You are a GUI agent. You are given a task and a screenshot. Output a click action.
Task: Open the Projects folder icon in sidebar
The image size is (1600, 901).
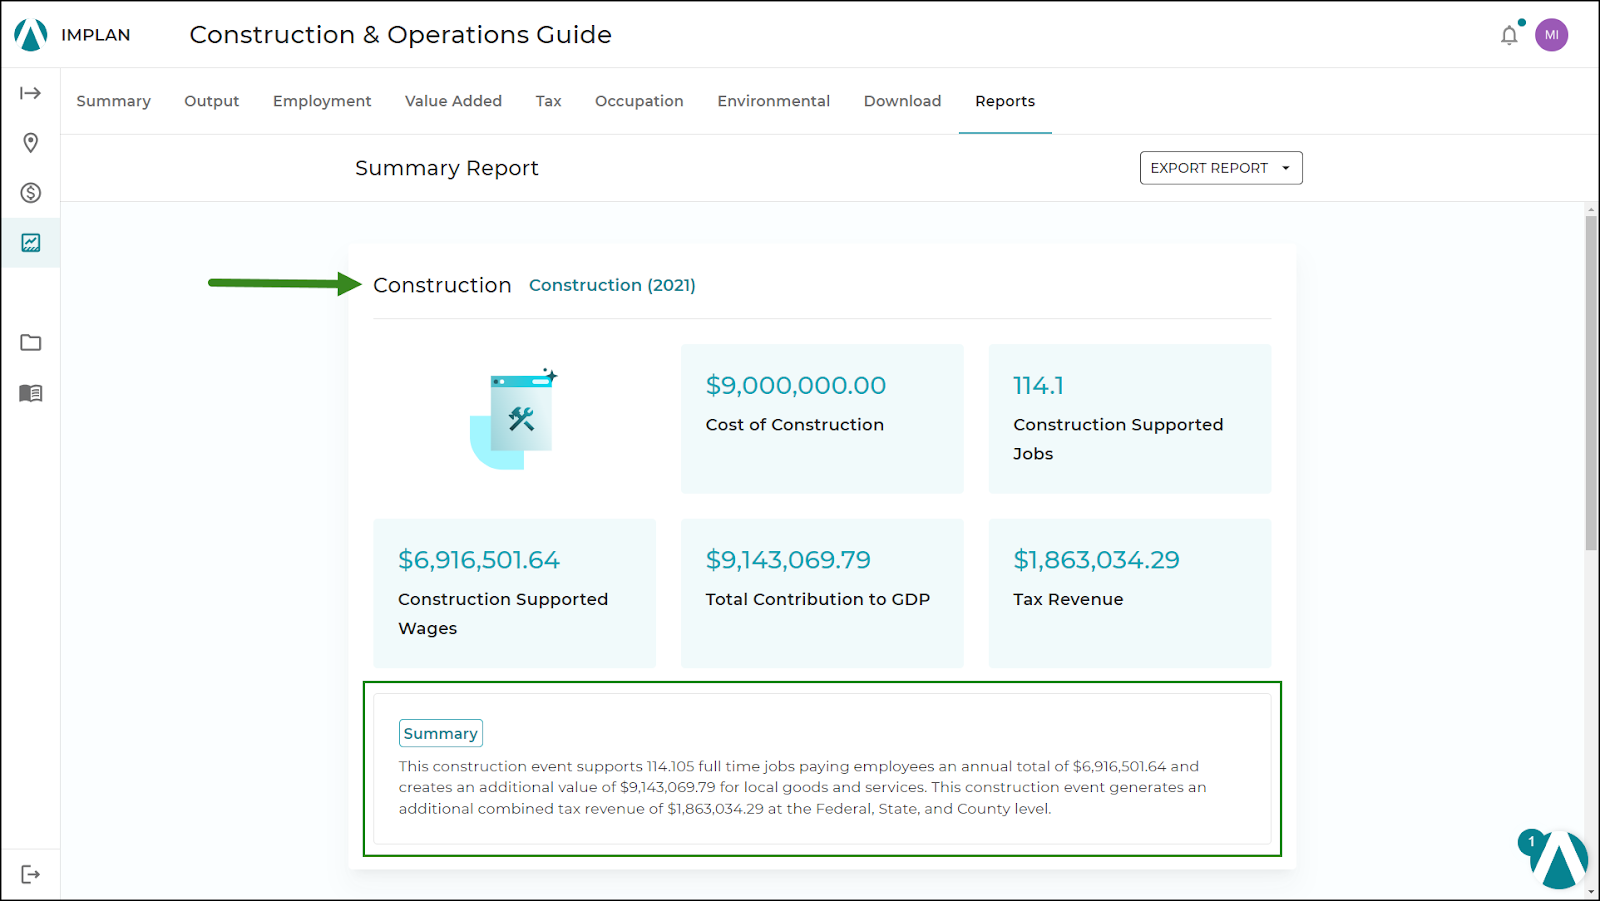pyautogui.click(x=31, y=342)
